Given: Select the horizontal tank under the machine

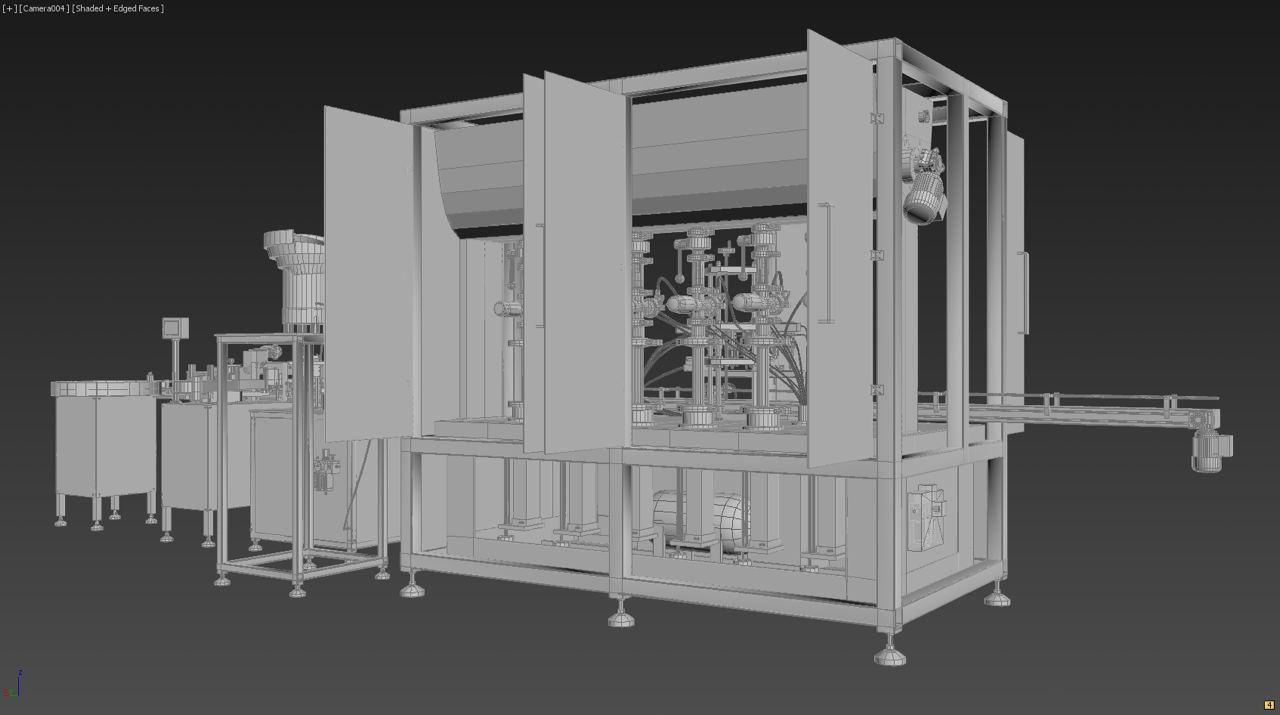Looking at the screenshot, I should click(x=700, y=515).
